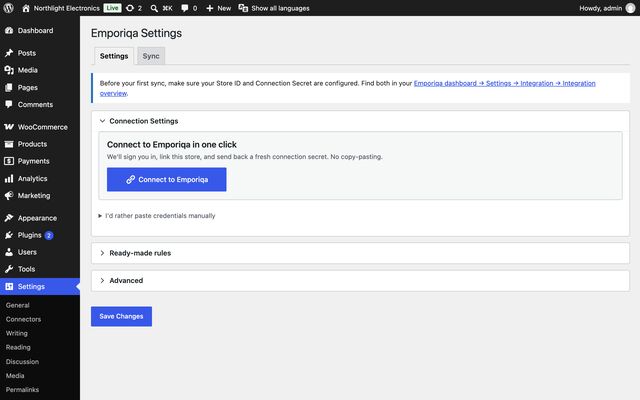
Task: Click the Settings icon in sidebar
Action: [x=9, y=287]
